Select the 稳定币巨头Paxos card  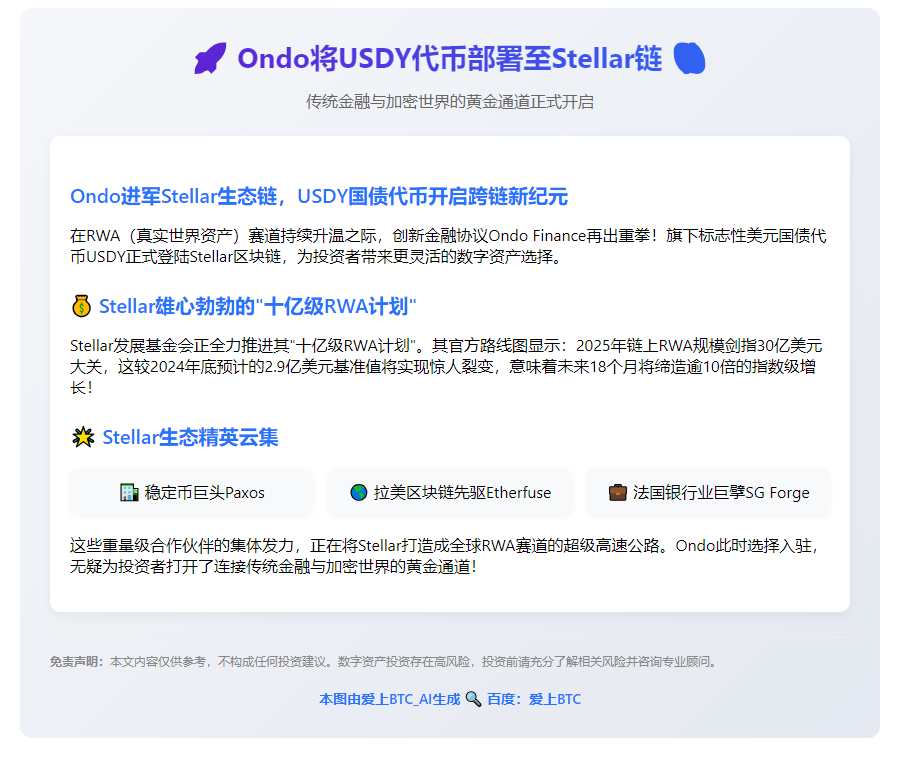(x=192, y=492)
